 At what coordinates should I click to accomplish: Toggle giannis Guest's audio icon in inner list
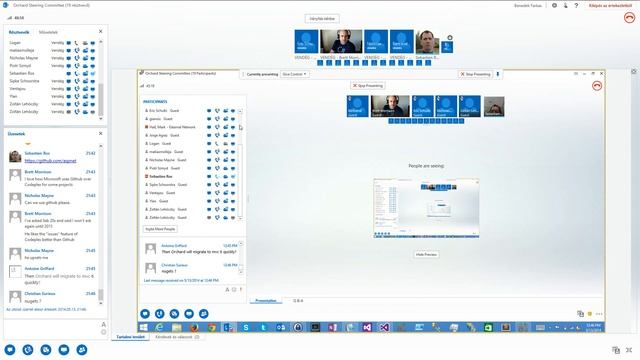(217, 119)
